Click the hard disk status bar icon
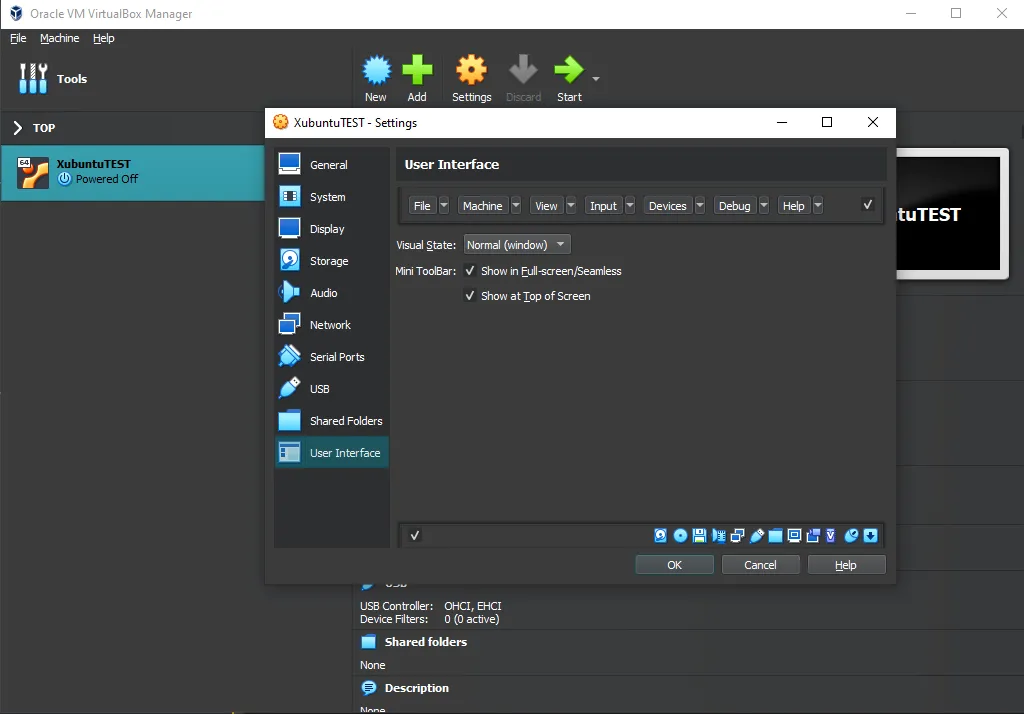Image resolution: width=1024 pixels, height=714 pixels. point(661,536)
